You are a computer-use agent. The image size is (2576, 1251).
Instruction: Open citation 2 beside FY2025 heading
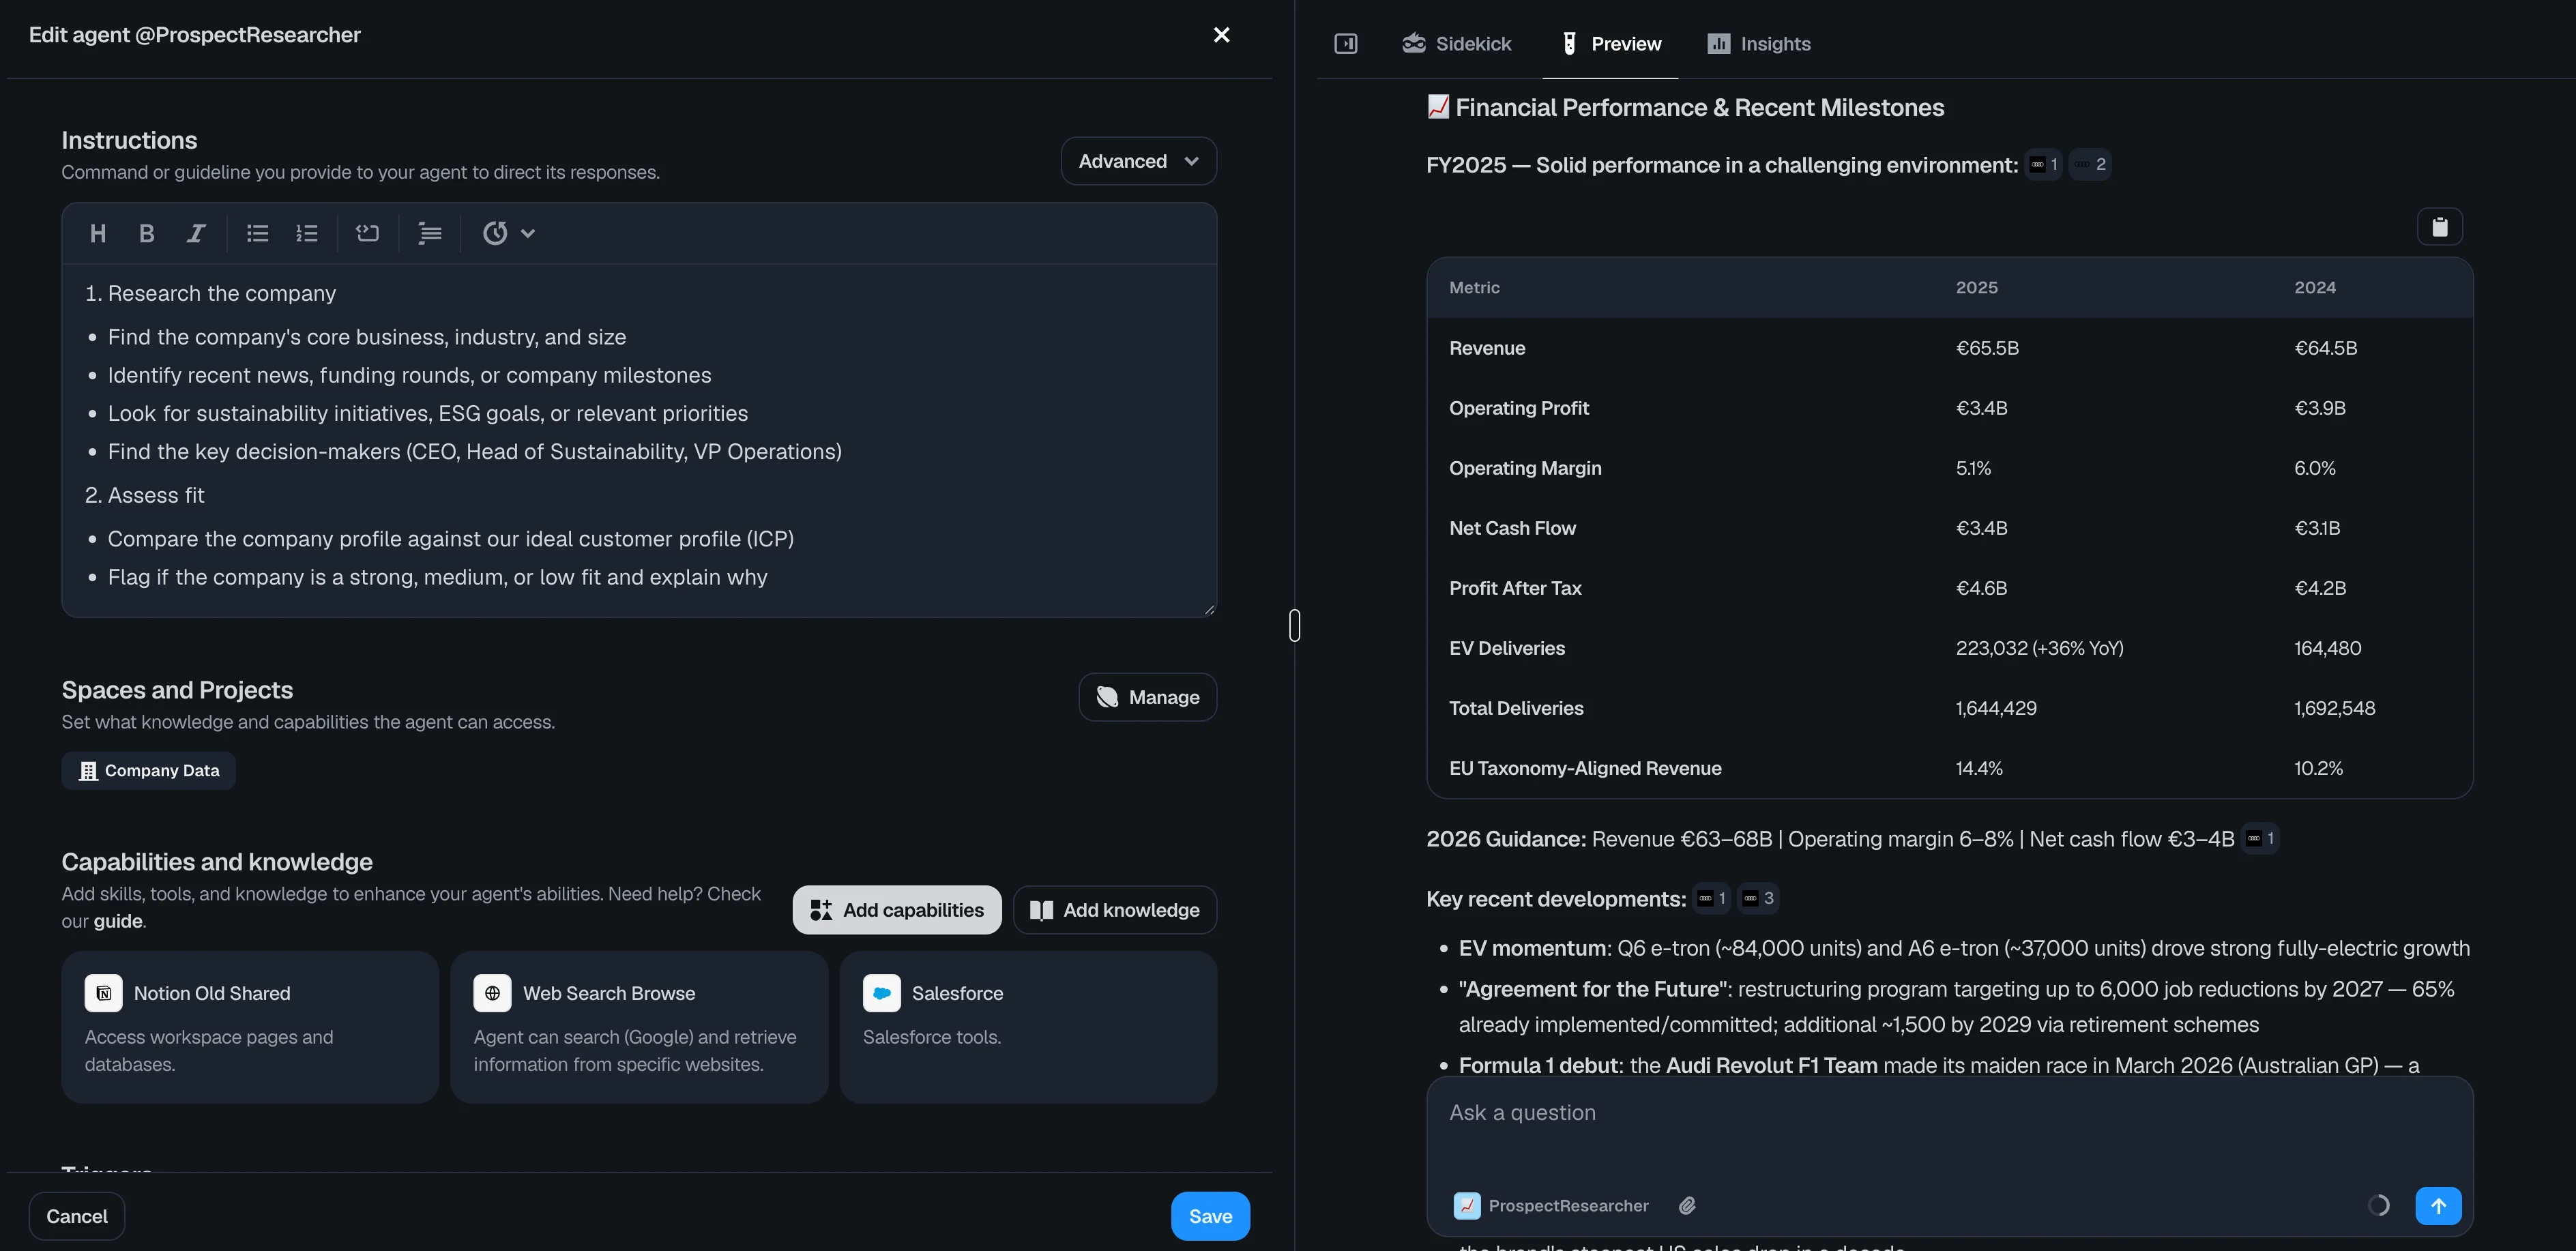2091,165
